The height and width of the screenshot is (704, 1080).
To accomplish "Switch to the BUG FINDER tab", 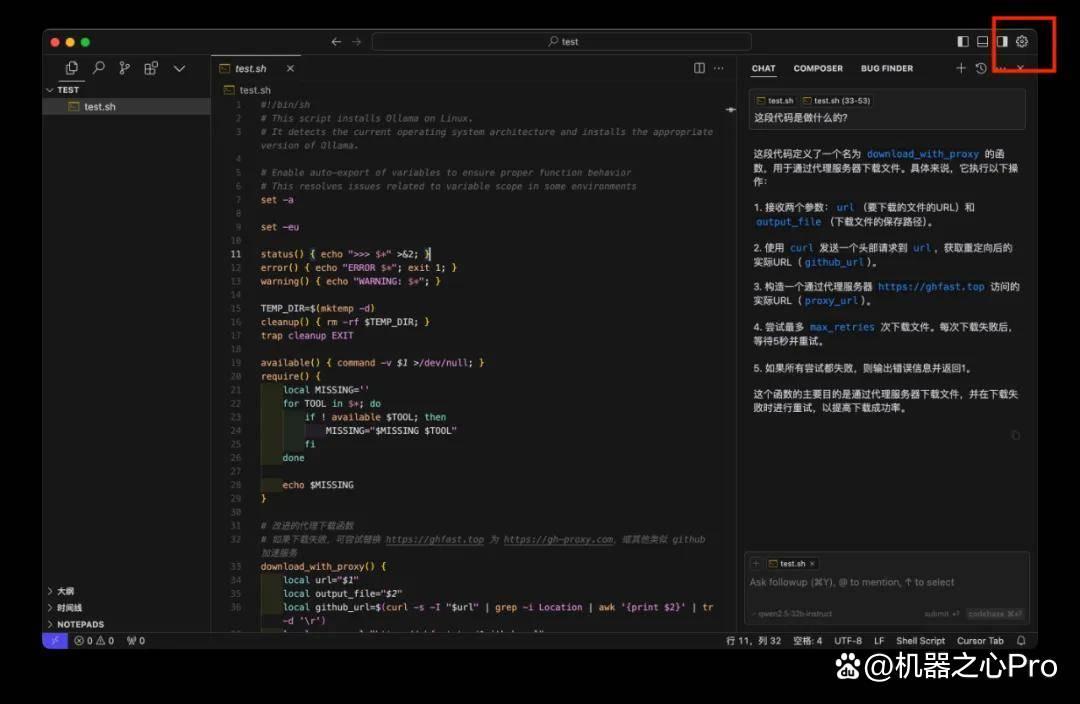I will [x=886, y=68].
